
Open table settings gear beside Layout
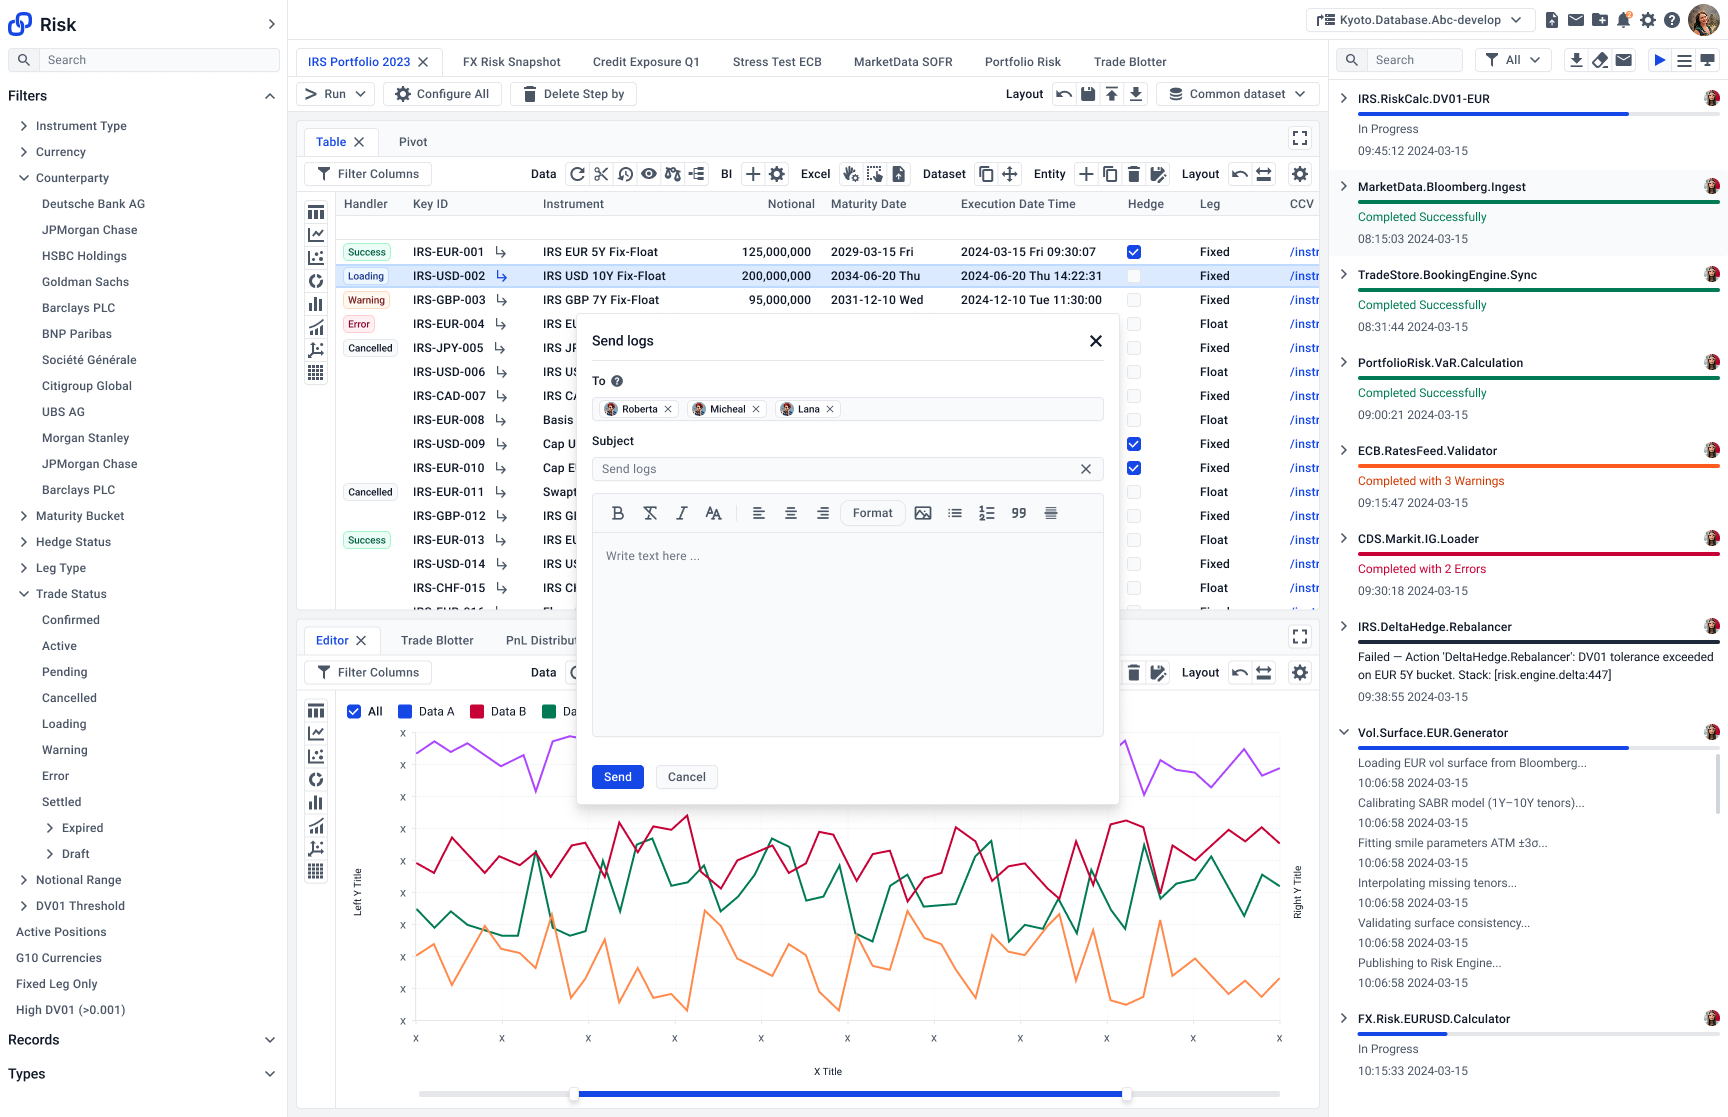point(1300,174)
